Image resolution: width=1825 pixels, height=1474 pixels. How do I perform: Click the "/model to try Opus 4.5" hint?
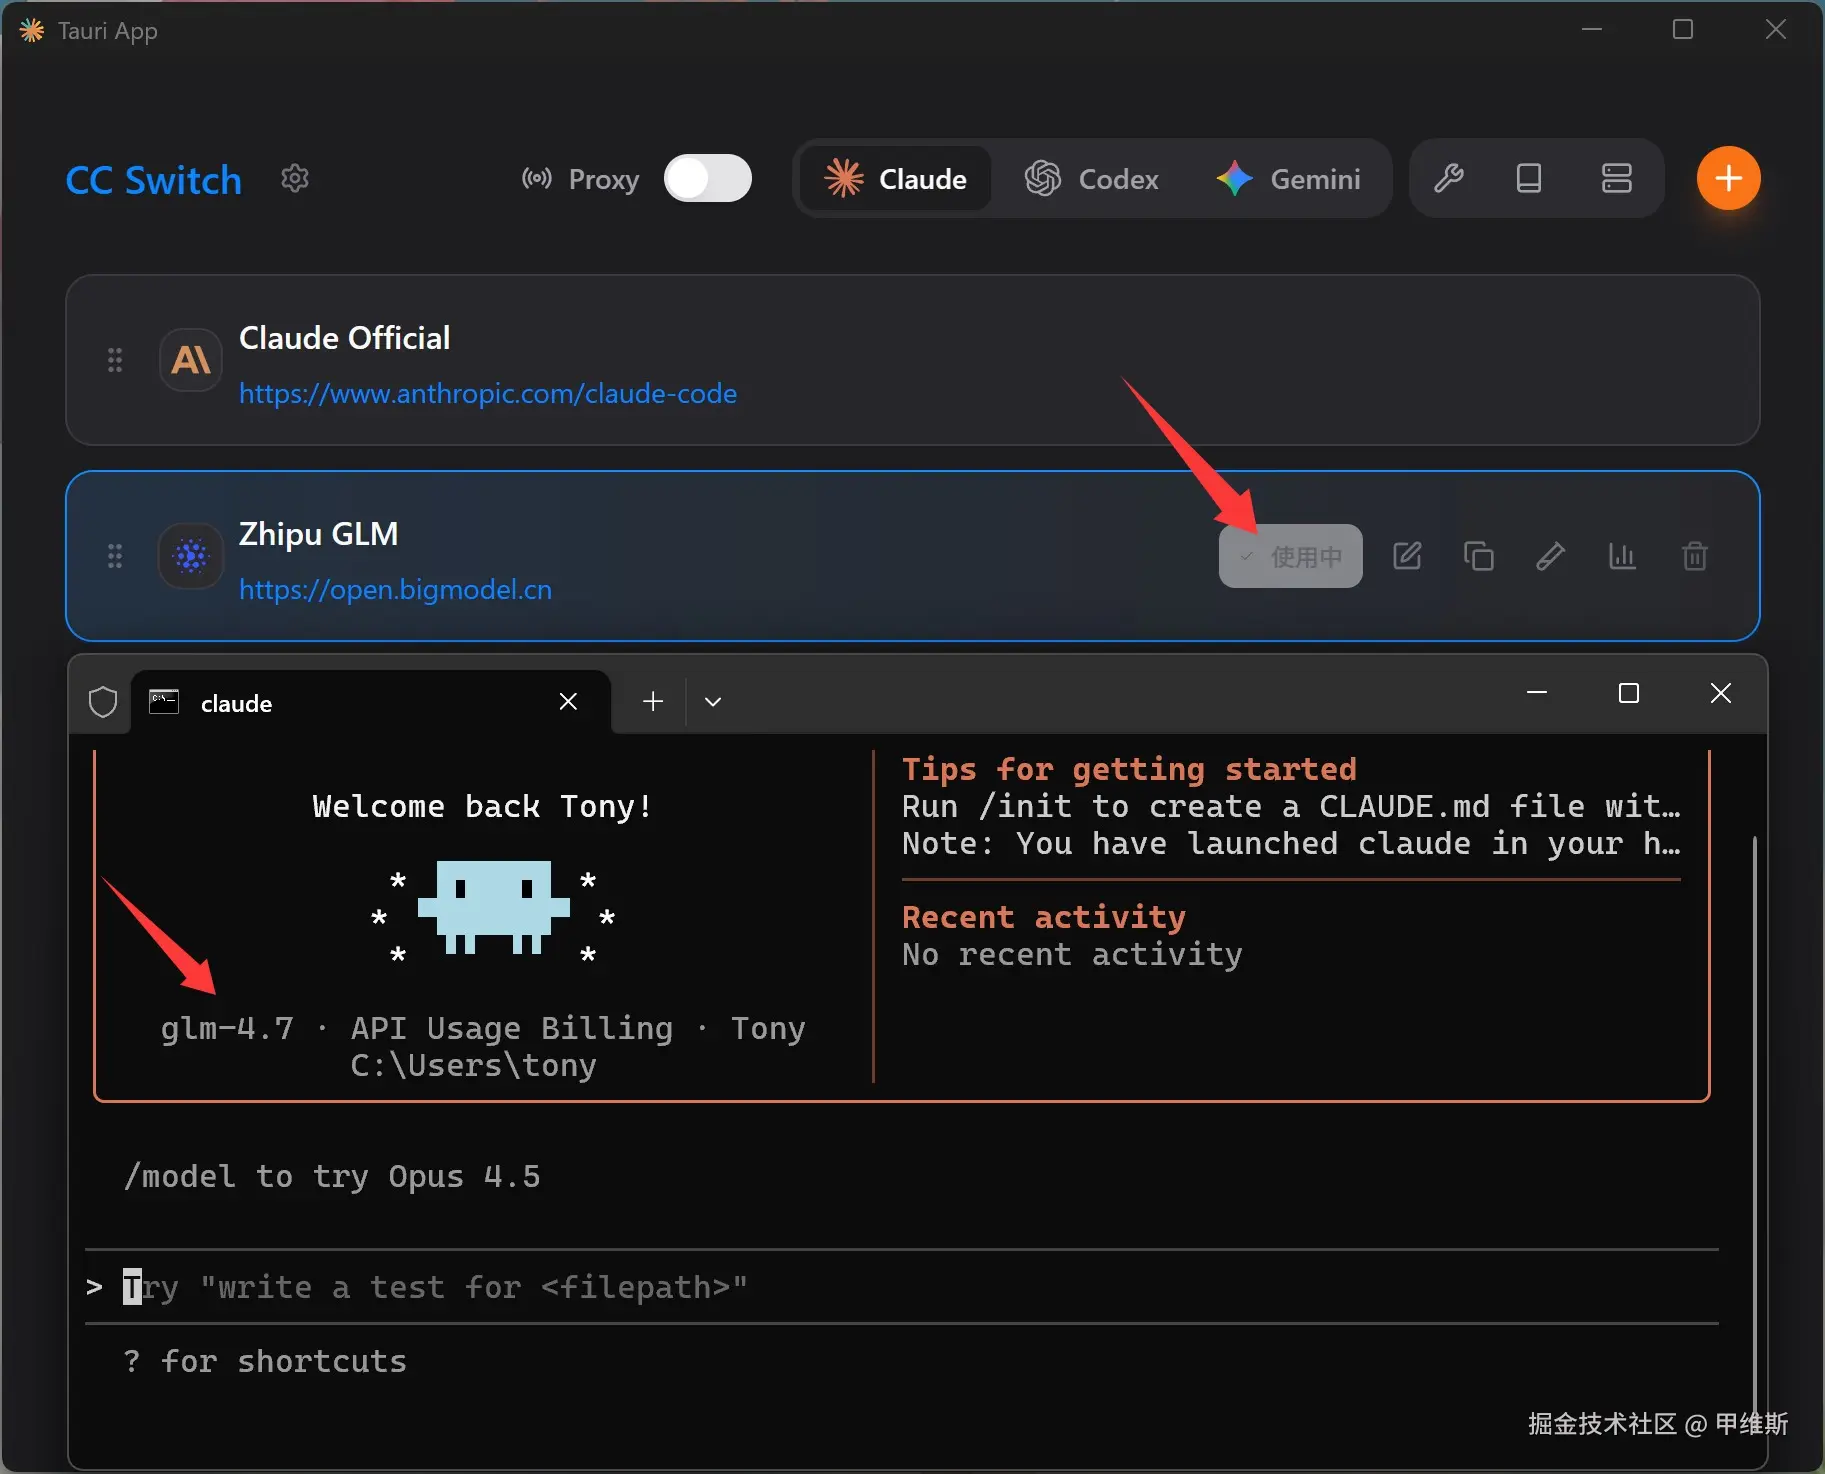332,1177
